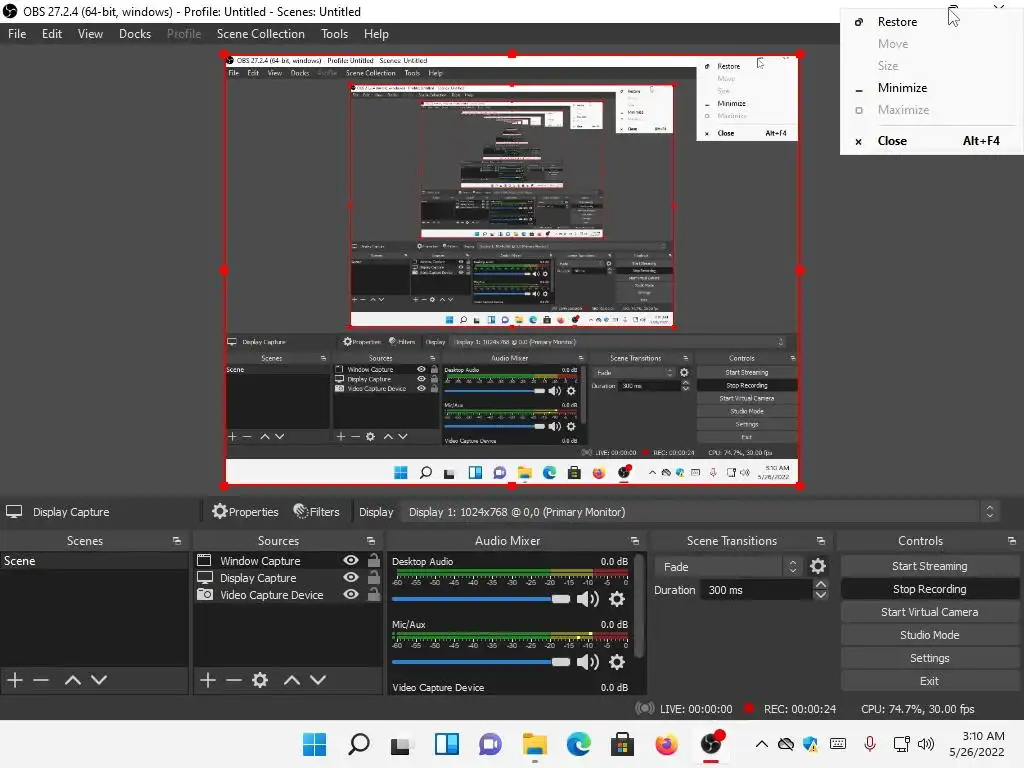The height and width of the screenshot is (768, 1024).
Task: Open Display selection dropdown
Action: pyautogui.click(x=699, y=512)
